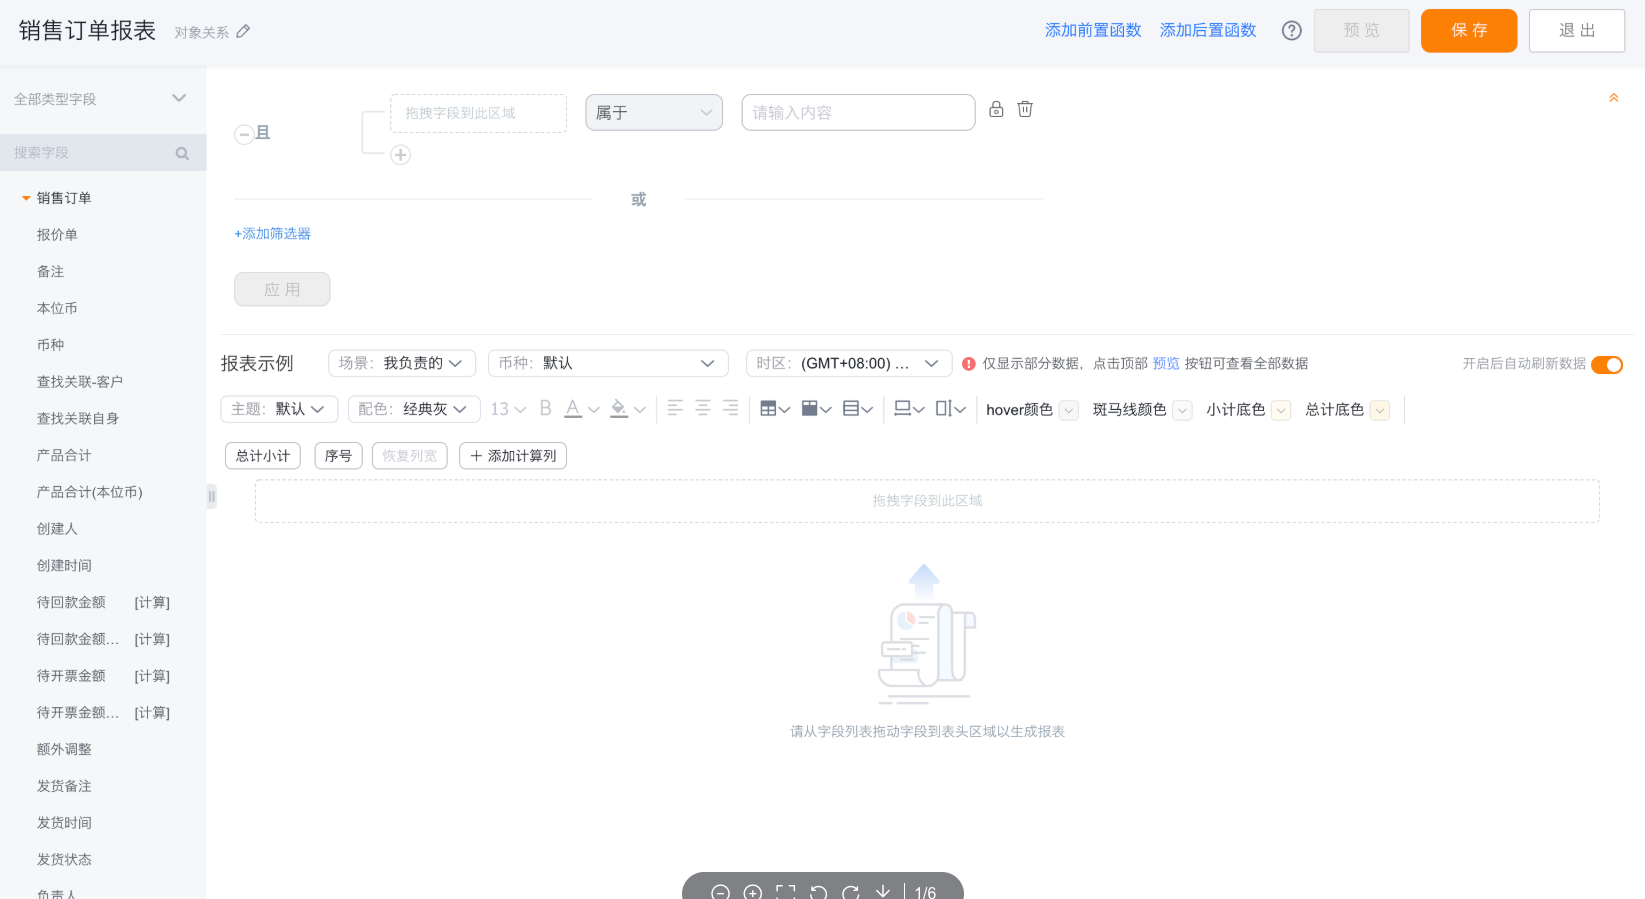Click the table grid border icon
This screenshot has width=1645, height=899.
[769, 409]
